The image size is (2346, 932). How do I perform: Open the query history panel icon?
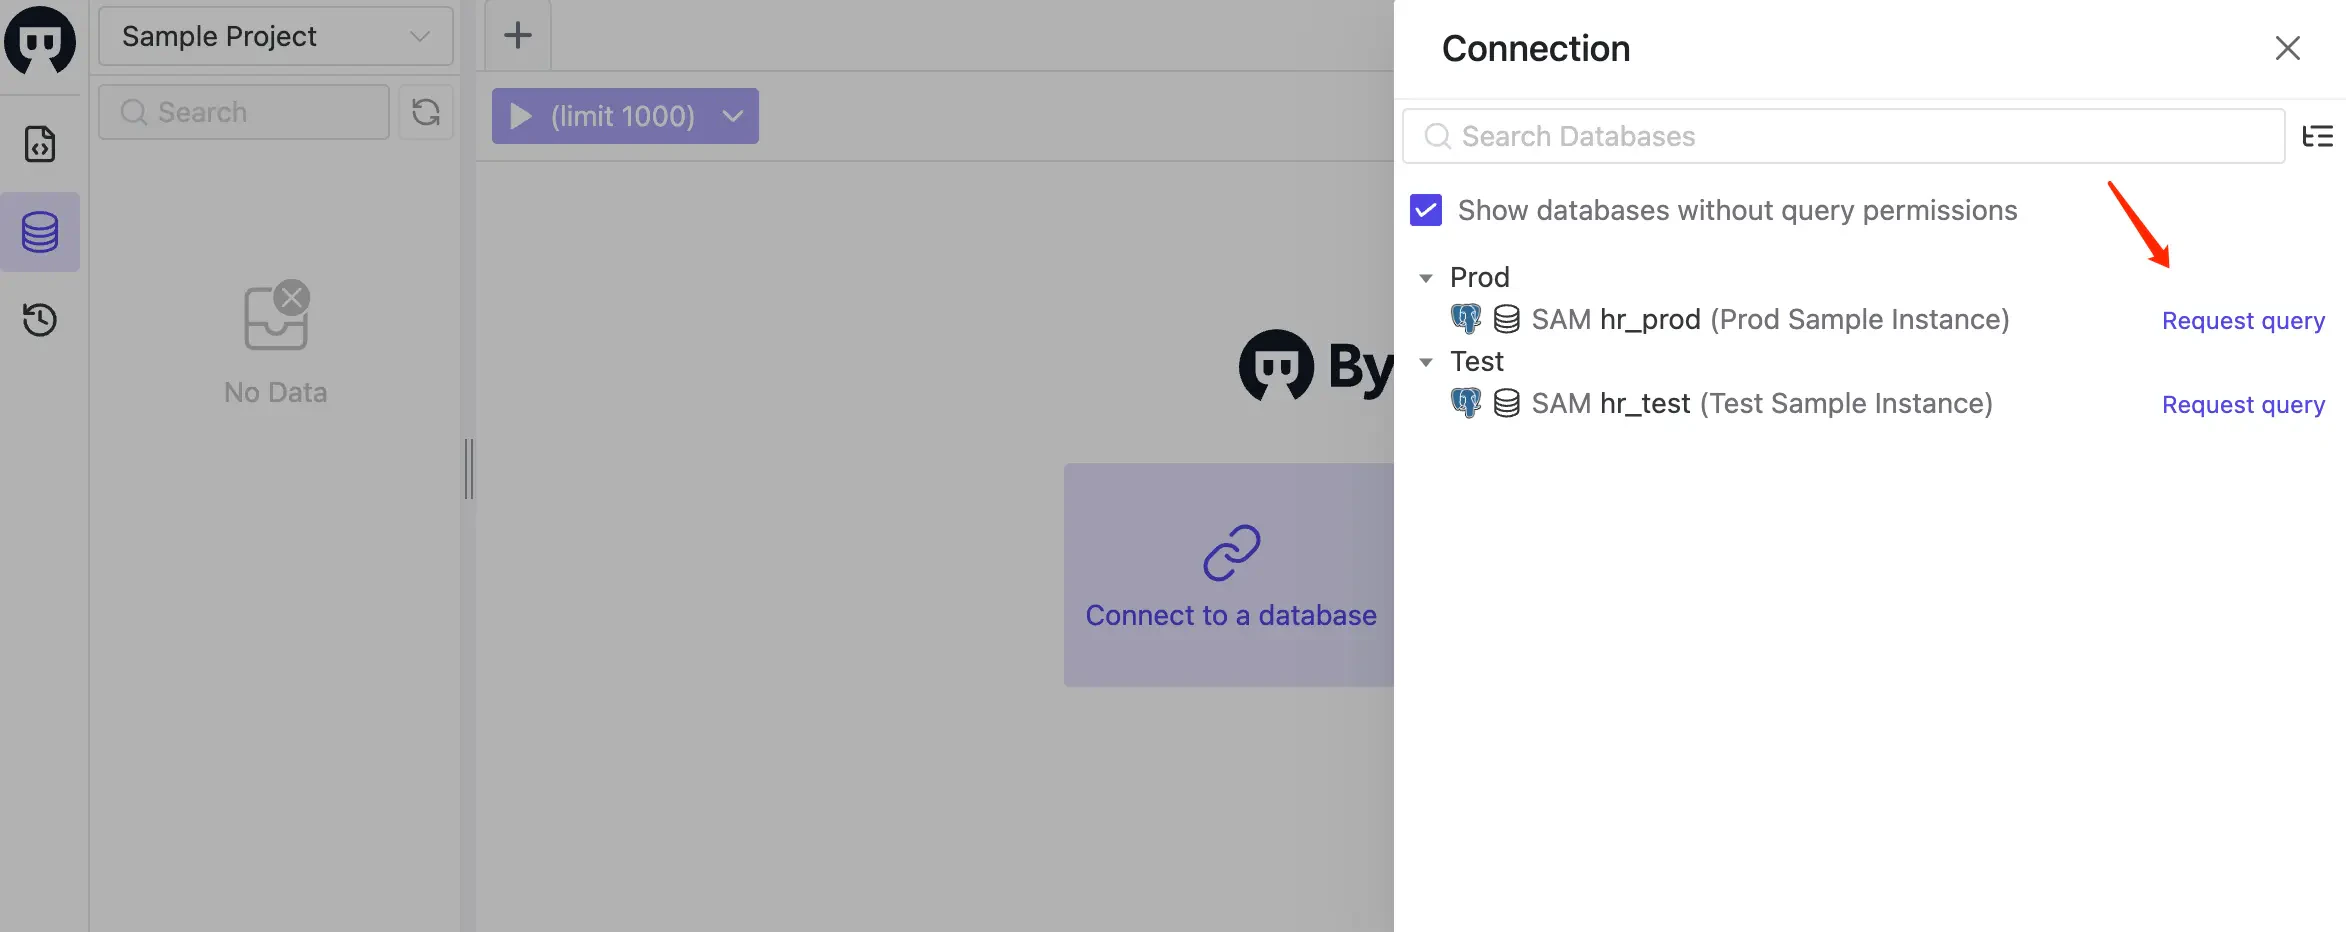(x=40, y=320)
